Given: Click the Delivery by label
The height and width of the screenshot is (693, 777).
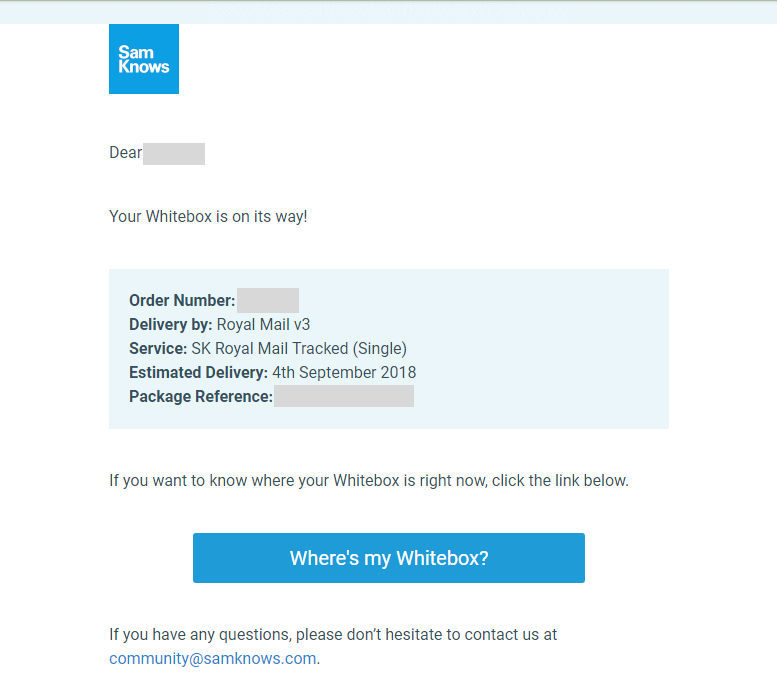Looking at the screenshot, I should click(170, 324).
